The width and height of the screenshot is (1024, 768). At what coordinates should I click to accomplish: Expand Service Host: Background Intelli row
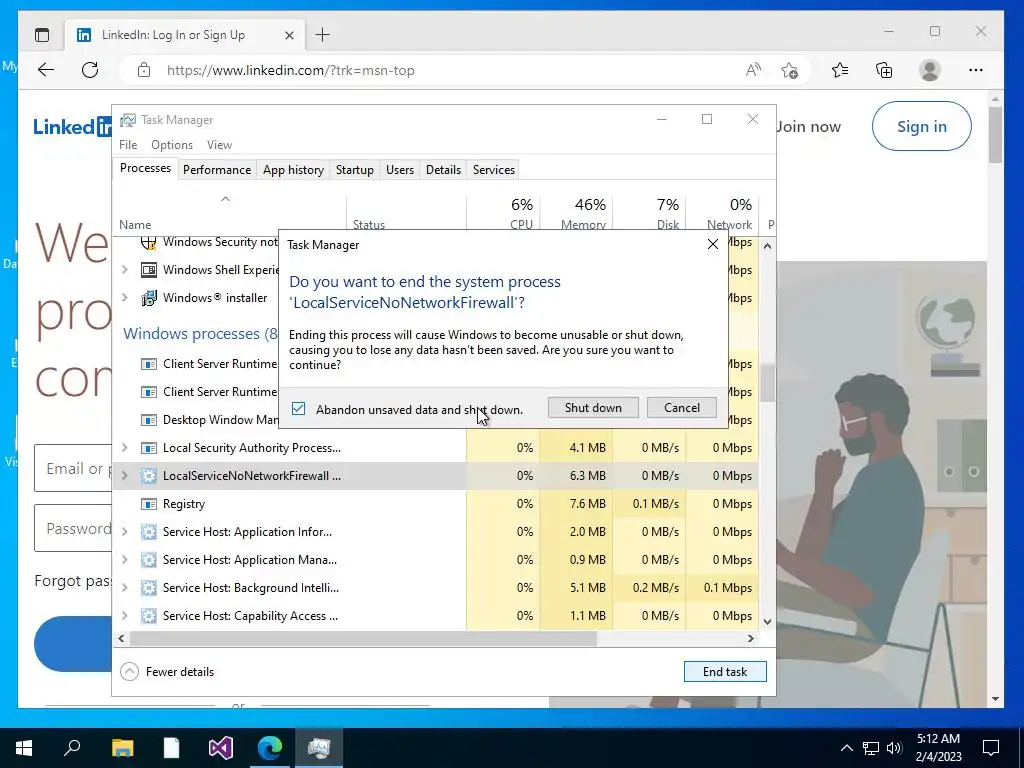coord(125,588)
